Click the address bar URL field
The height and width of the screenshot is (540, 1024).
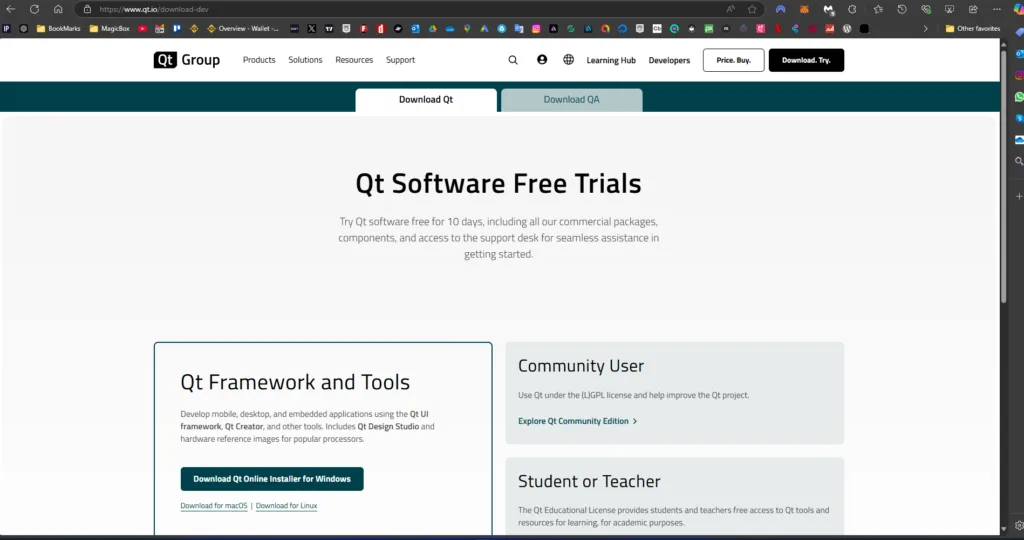(405, 9)
